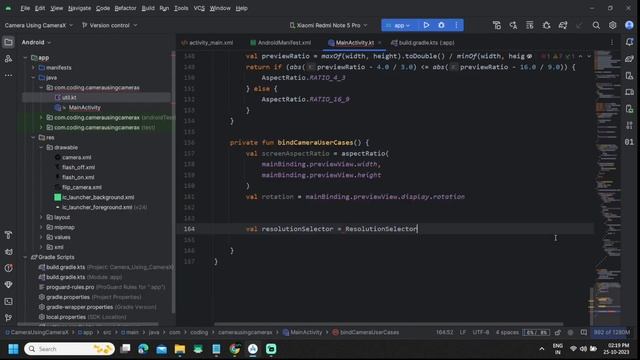640x360 pixels.
Task: Open the Build hammer tool window
Action: 8,235
